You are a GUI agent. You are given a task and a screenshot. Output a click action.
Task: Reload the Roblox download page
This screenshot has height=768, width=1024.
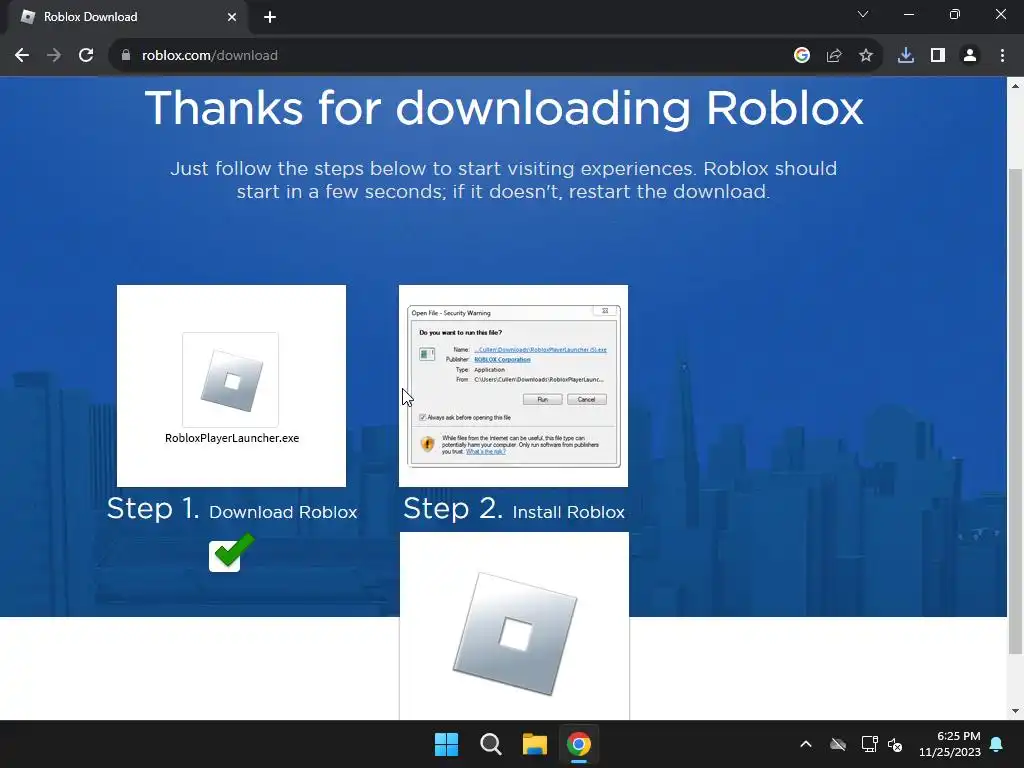click(86, 56)
